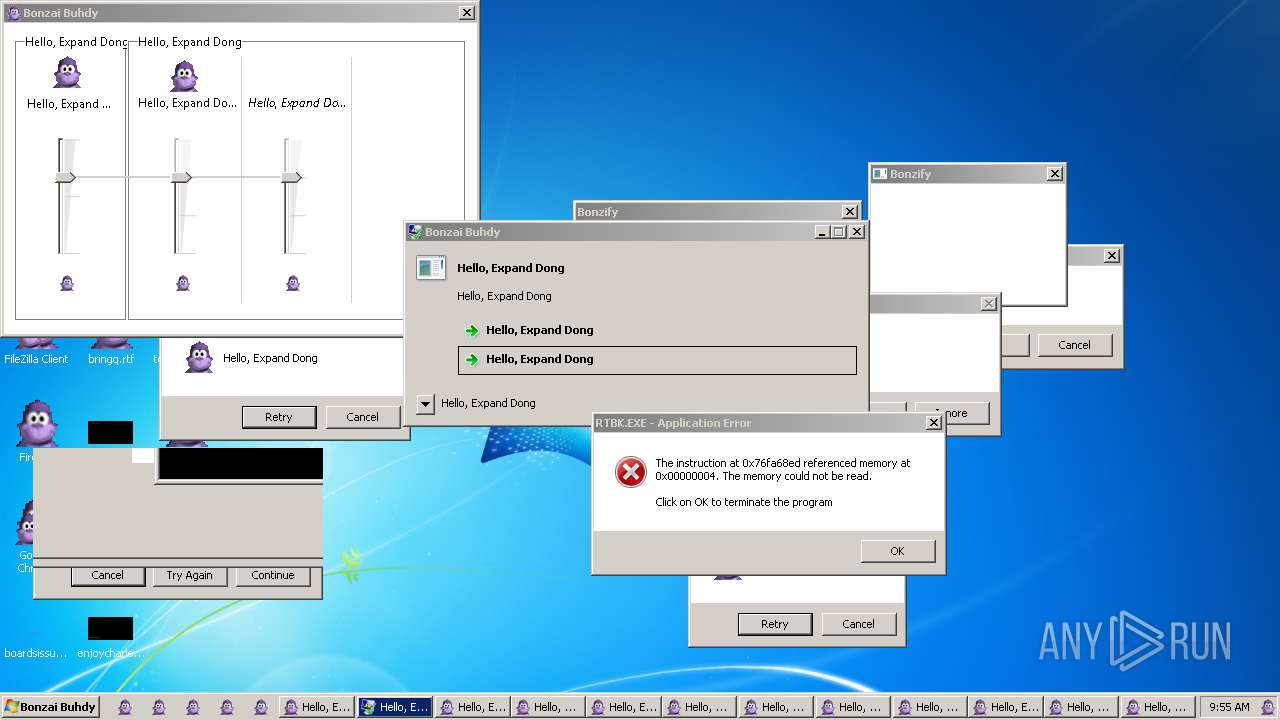Close the white Bonzify window on the right
Screen dimensions: 1280x720
tap(1054, 174)
